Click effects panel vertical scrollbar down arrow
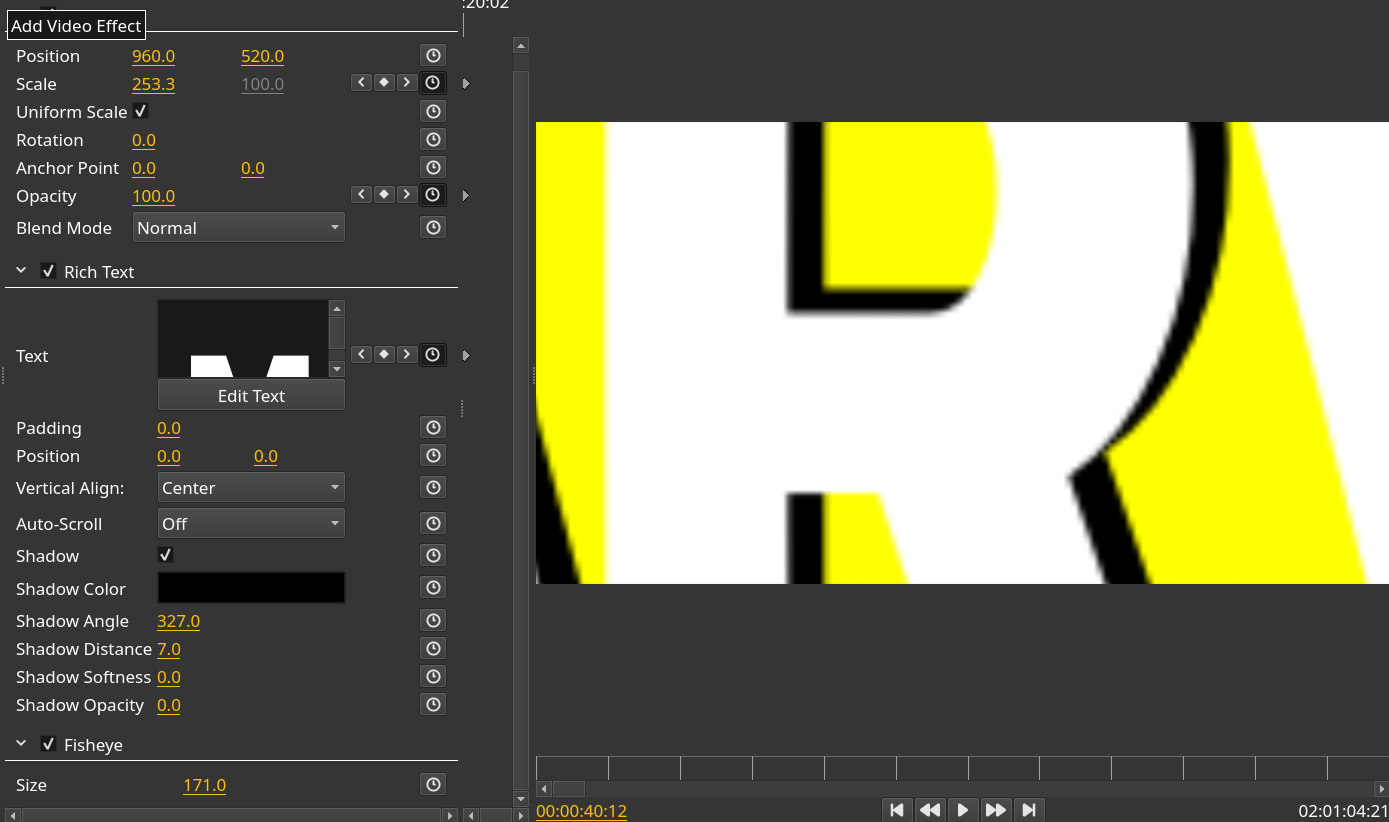1389x822 pixels. coord(520,799)
